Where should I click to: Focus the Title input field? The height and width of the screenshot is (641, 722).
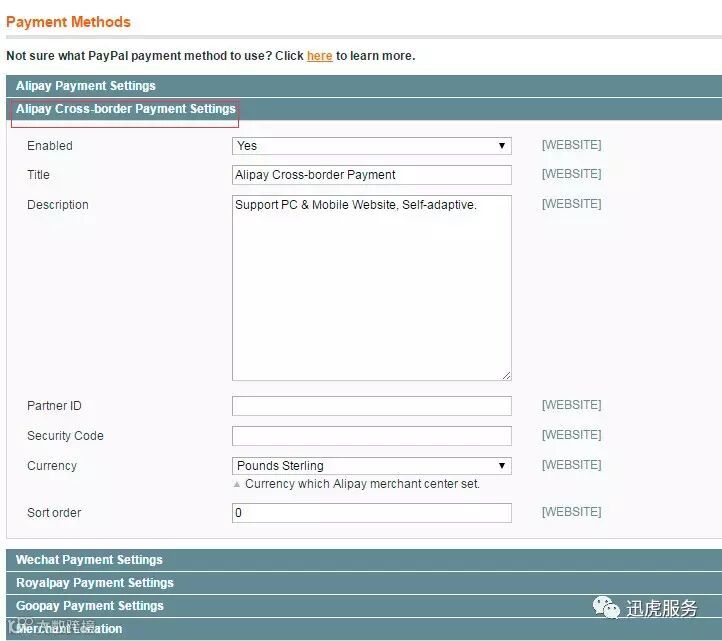372,175
